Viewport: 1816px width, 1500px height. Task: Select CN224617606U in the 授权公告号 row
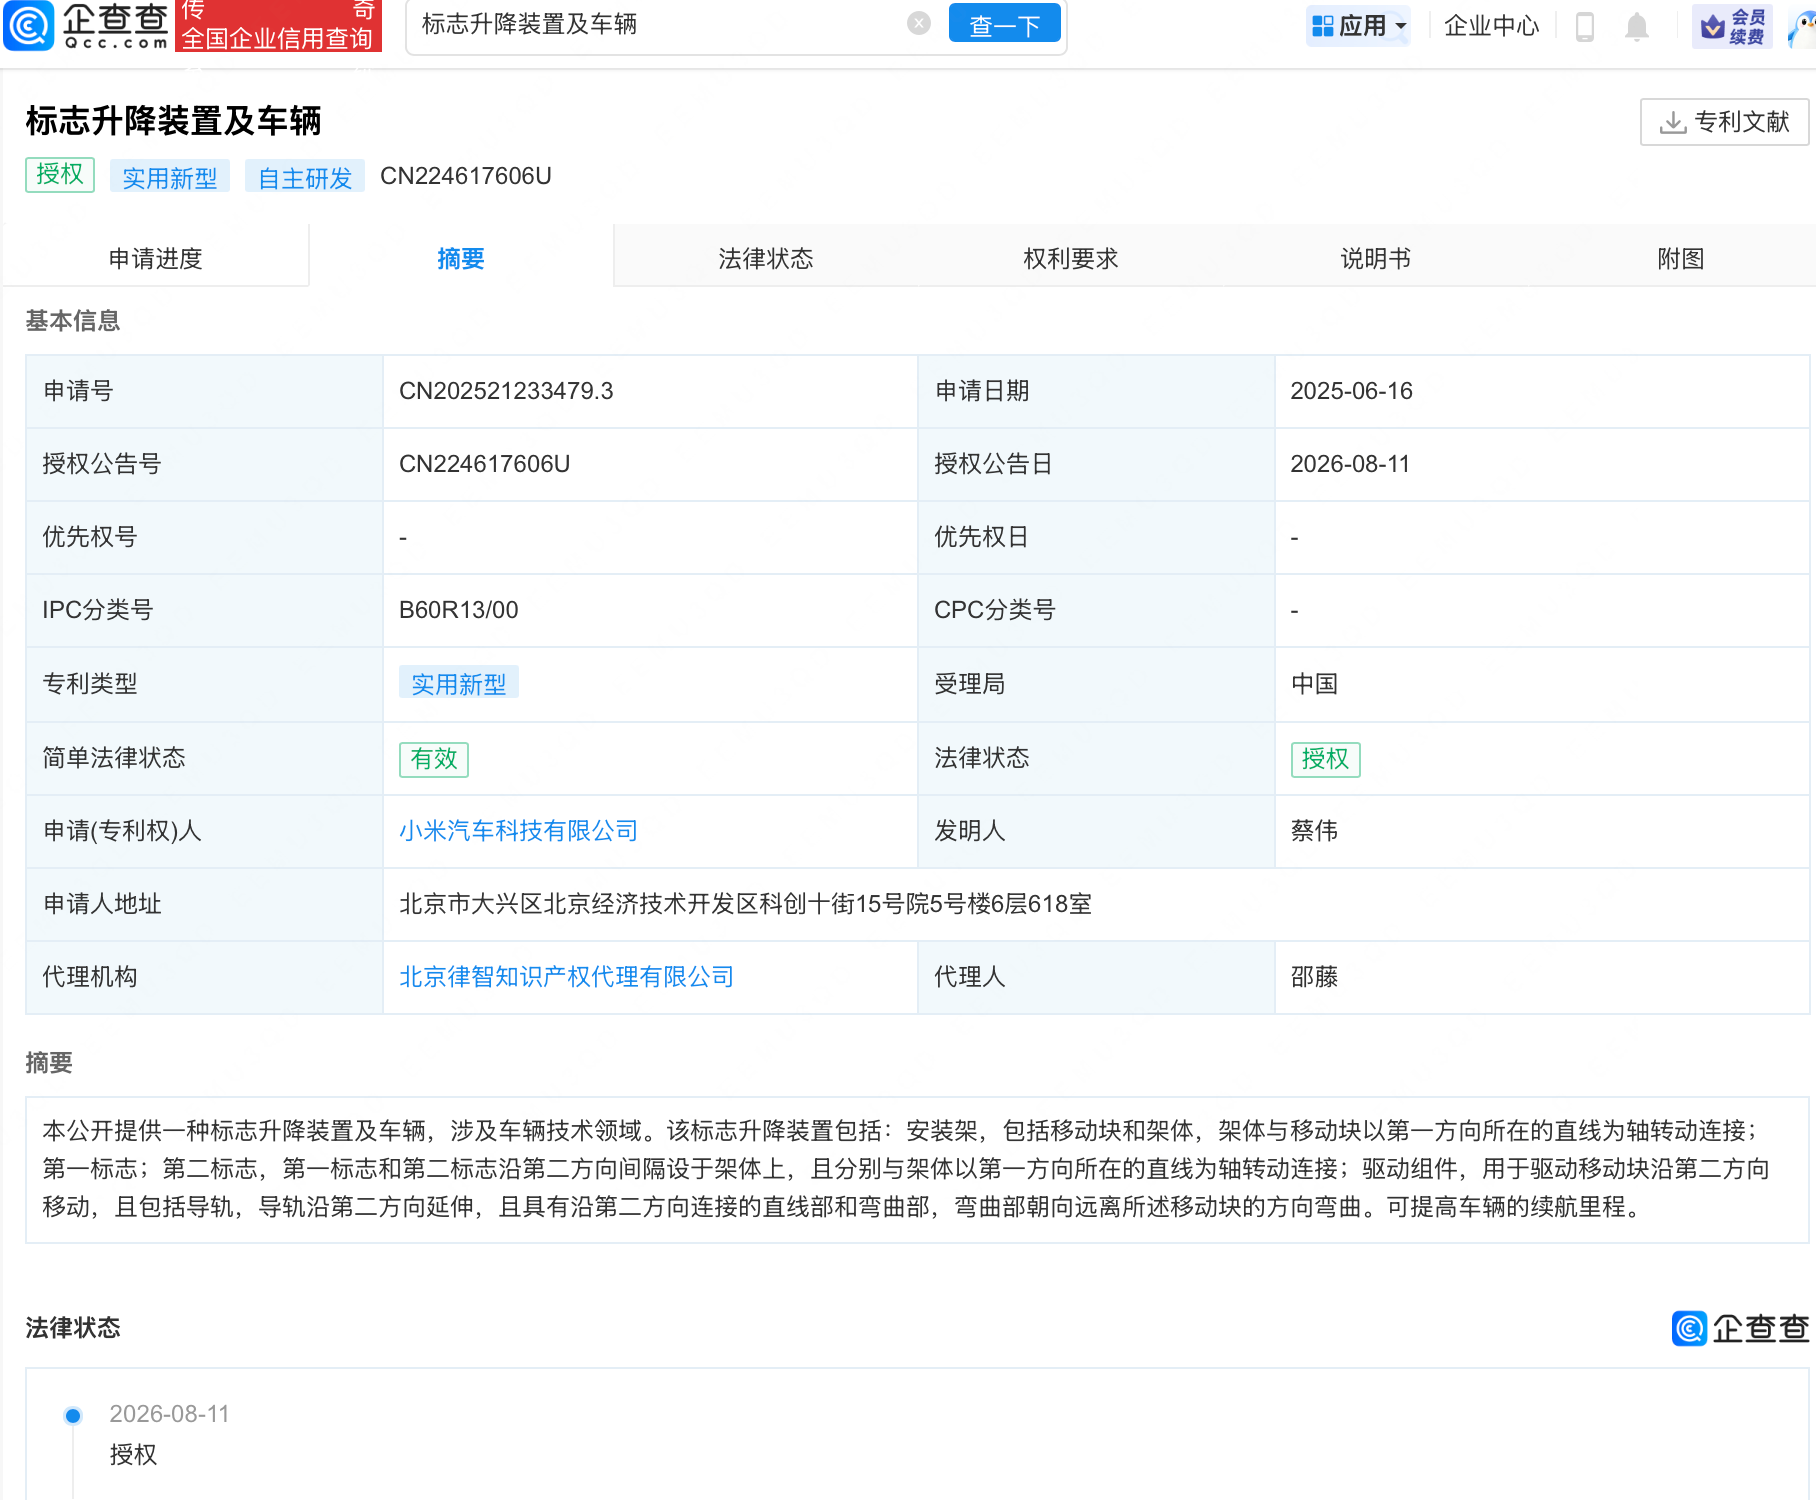[x=484, y=464]
